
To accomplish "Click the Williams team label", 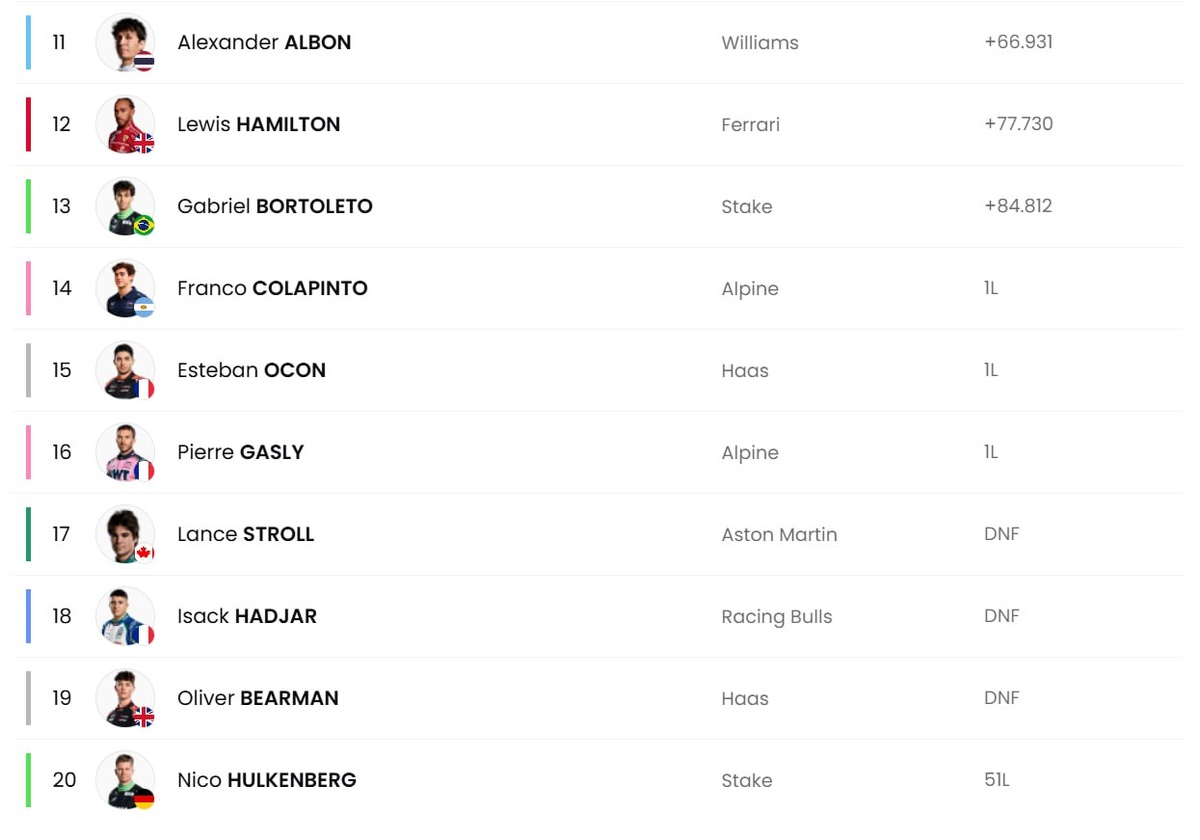I will (x=759, y=43).
